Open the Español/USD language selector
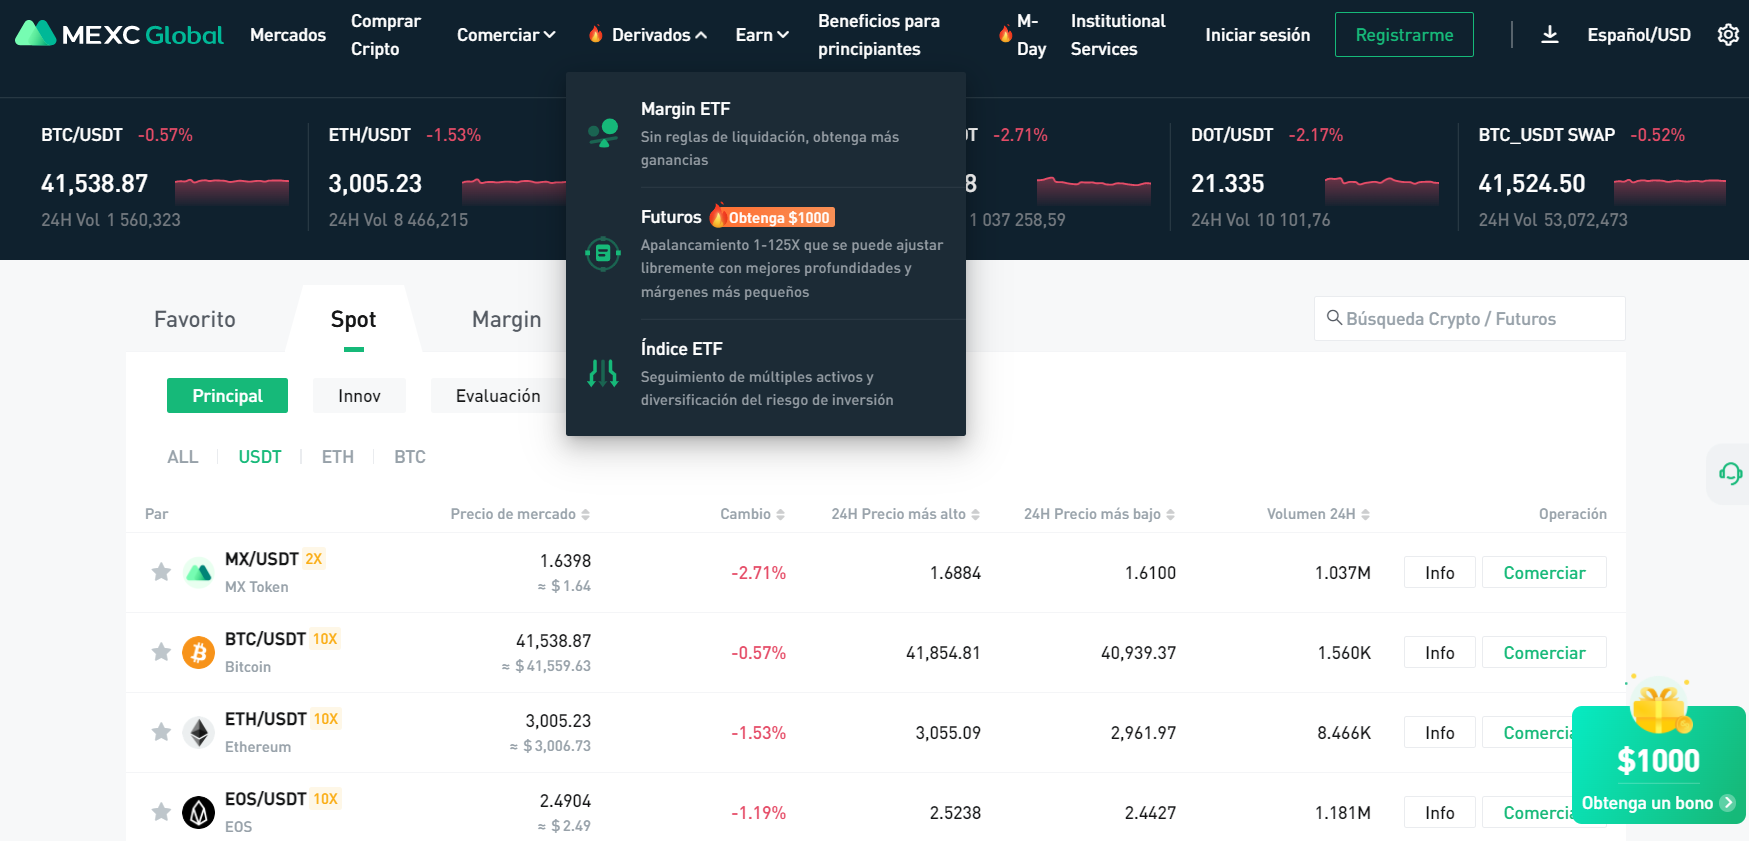This screenshot has height=841, width=1749. [x=1639, y=35]
